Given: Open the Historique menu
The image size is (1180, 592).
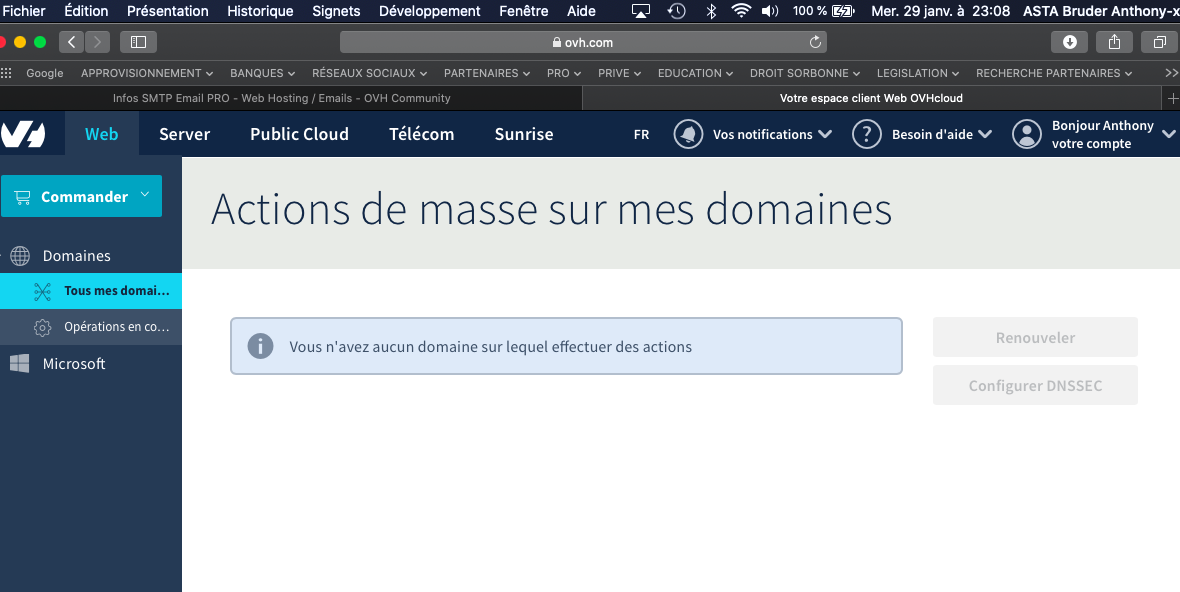Looking at the screenshot, I should click(x=260, y=11).
